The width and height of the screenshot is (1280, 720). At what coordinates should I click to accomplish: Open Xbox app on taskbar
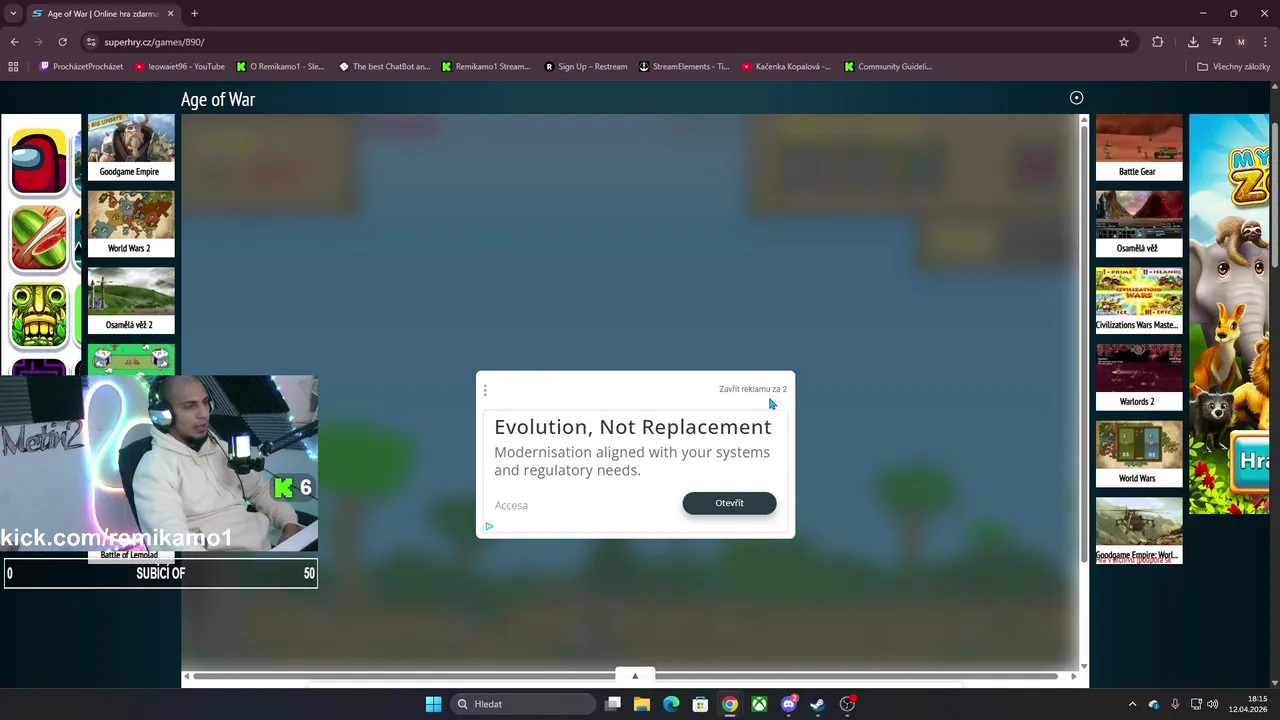pyautogui.click(x=759, y=704)
